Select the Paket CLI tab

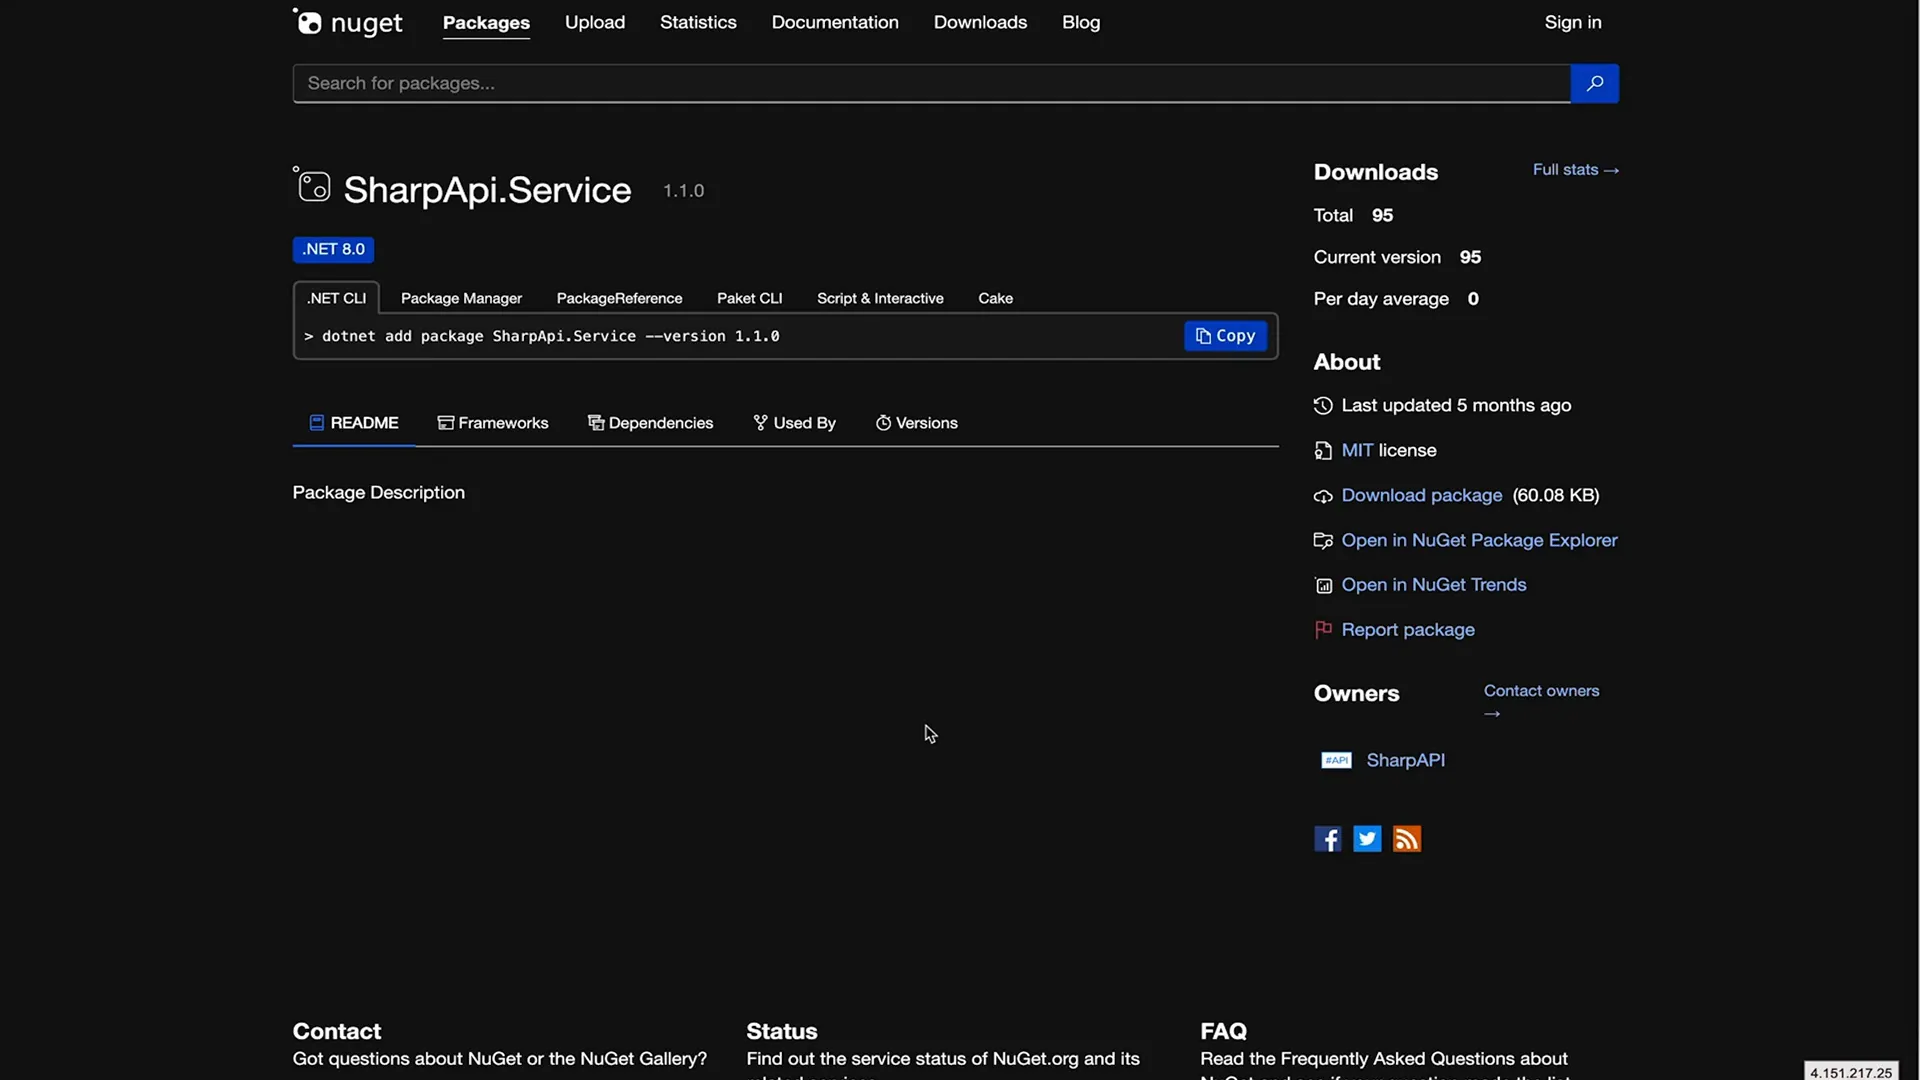coord(749,298)
